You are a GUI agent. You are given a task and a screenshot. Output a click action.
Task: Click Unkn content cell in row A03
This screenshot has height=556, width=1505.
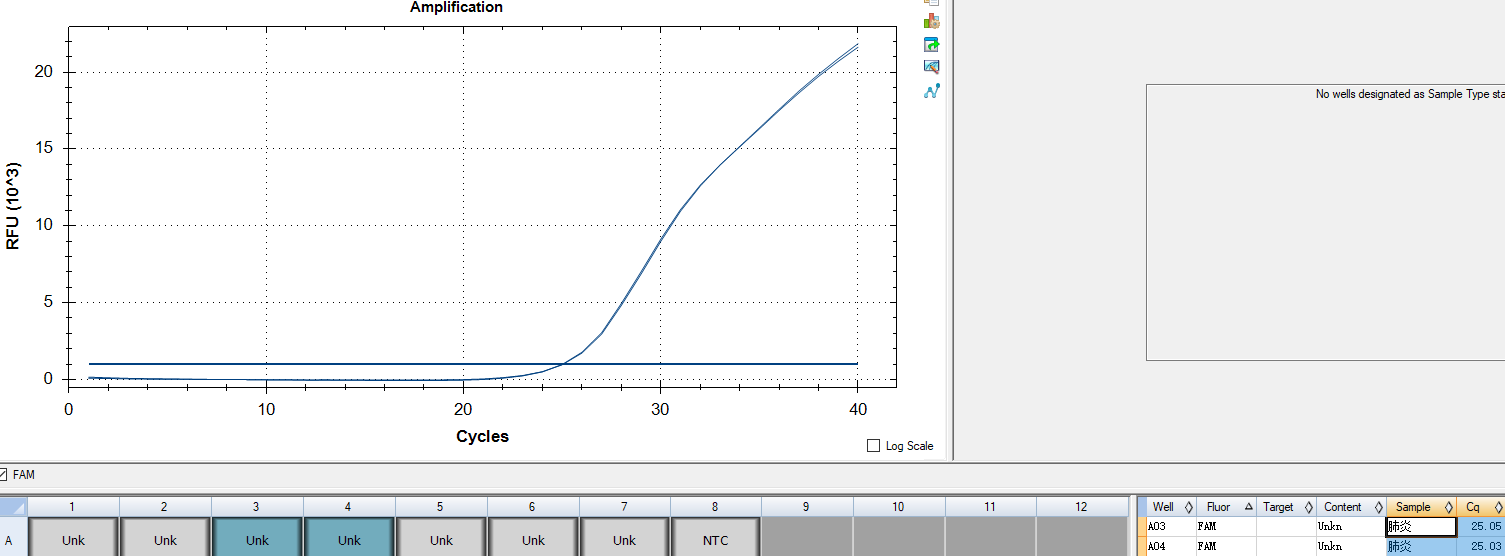tap(1351, 526)
